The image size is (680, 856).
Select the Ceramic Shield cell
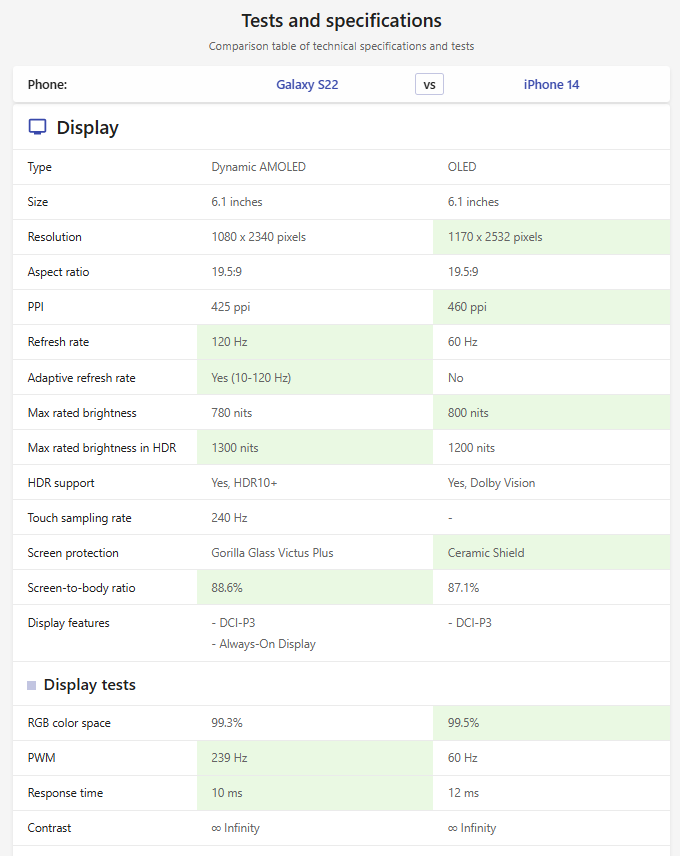click(486, 553)
